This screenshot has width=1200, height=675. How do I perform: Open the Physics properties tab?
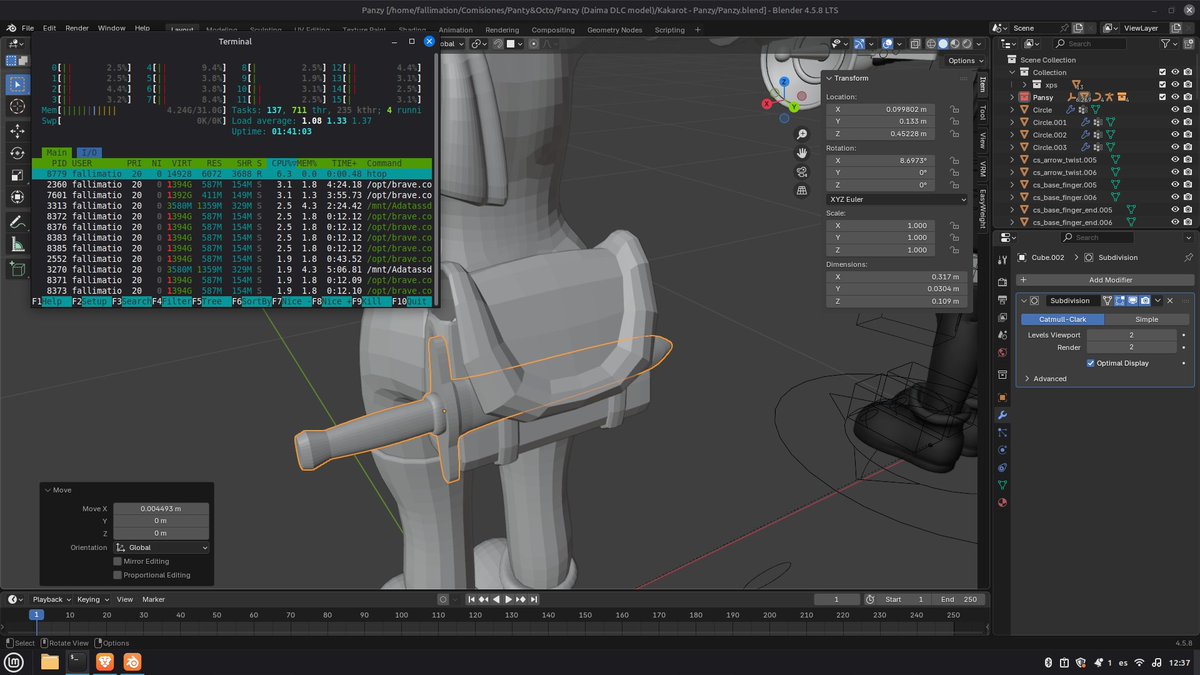pos(1002,450)
